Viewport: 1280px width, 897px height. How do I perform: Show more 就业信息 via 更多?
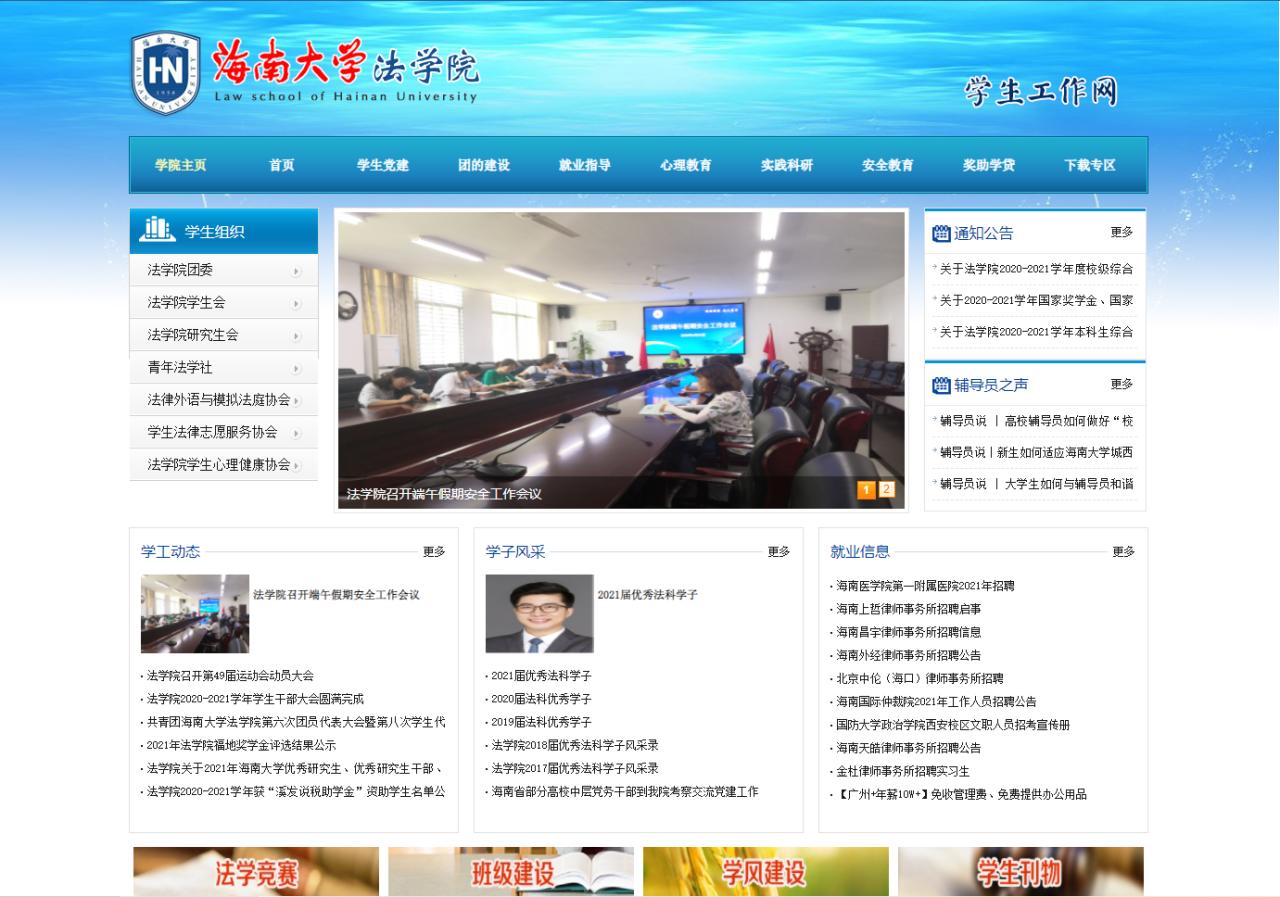click(x=1123, y=552)
